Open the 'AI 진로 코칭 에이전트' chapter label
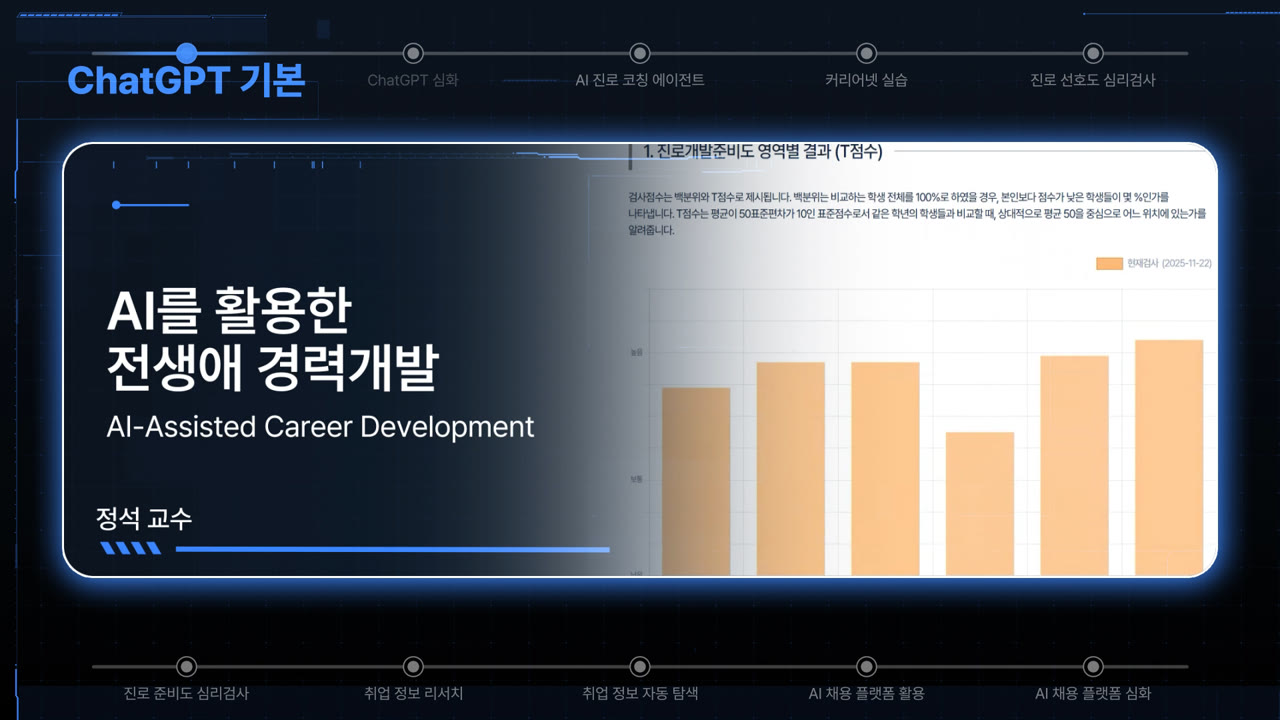 point(640,80)
